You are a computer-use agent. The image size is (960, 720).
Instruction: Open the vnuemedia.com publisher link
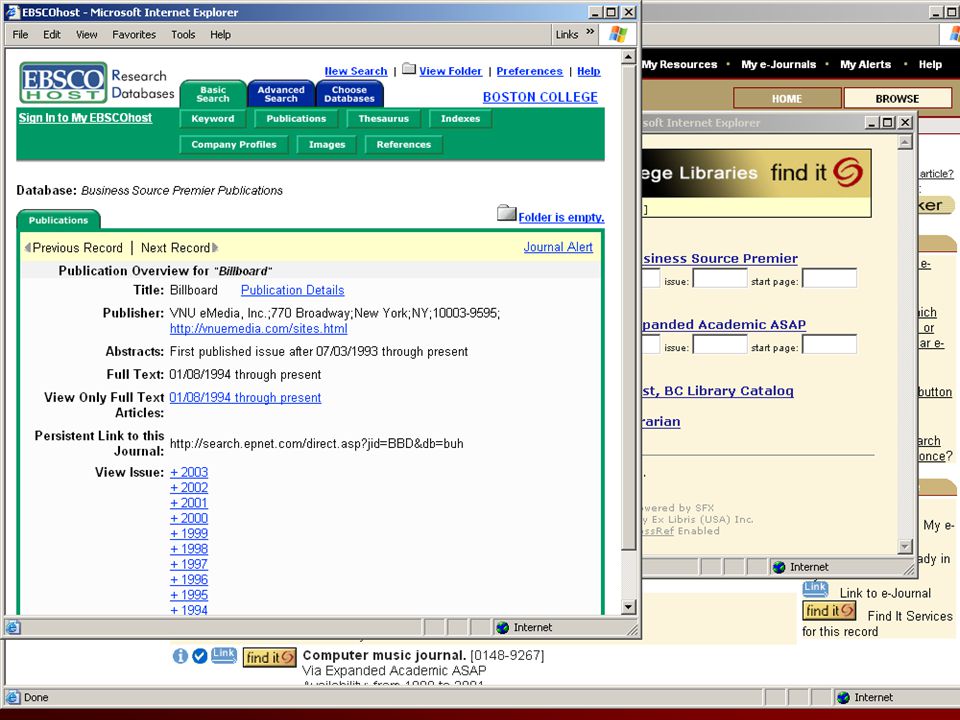coord(258,329)
